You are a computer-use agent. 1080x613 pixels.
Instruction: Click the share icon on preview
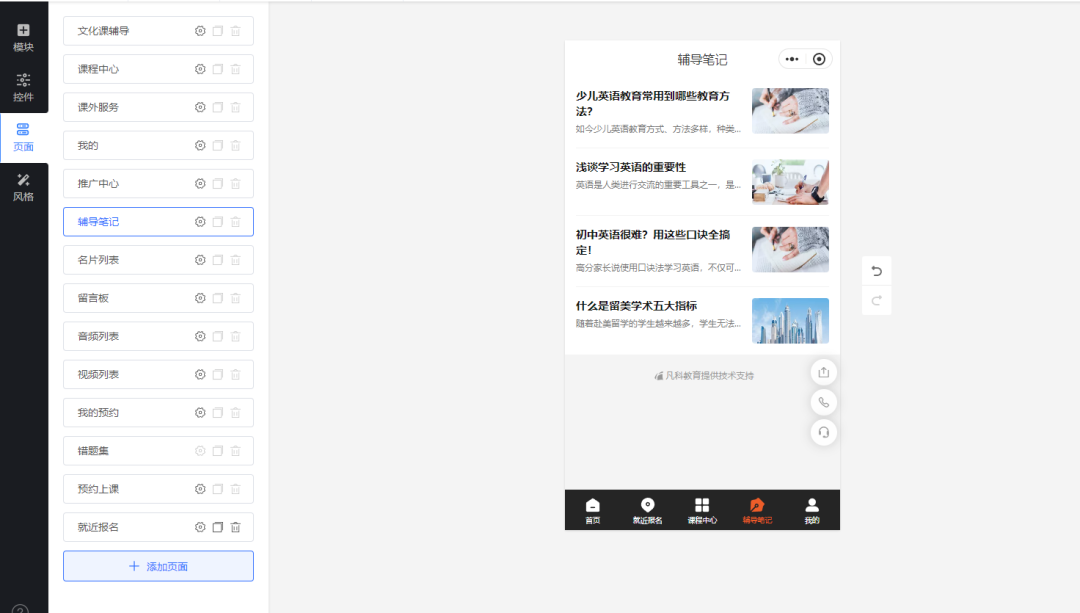click(823, 372)
